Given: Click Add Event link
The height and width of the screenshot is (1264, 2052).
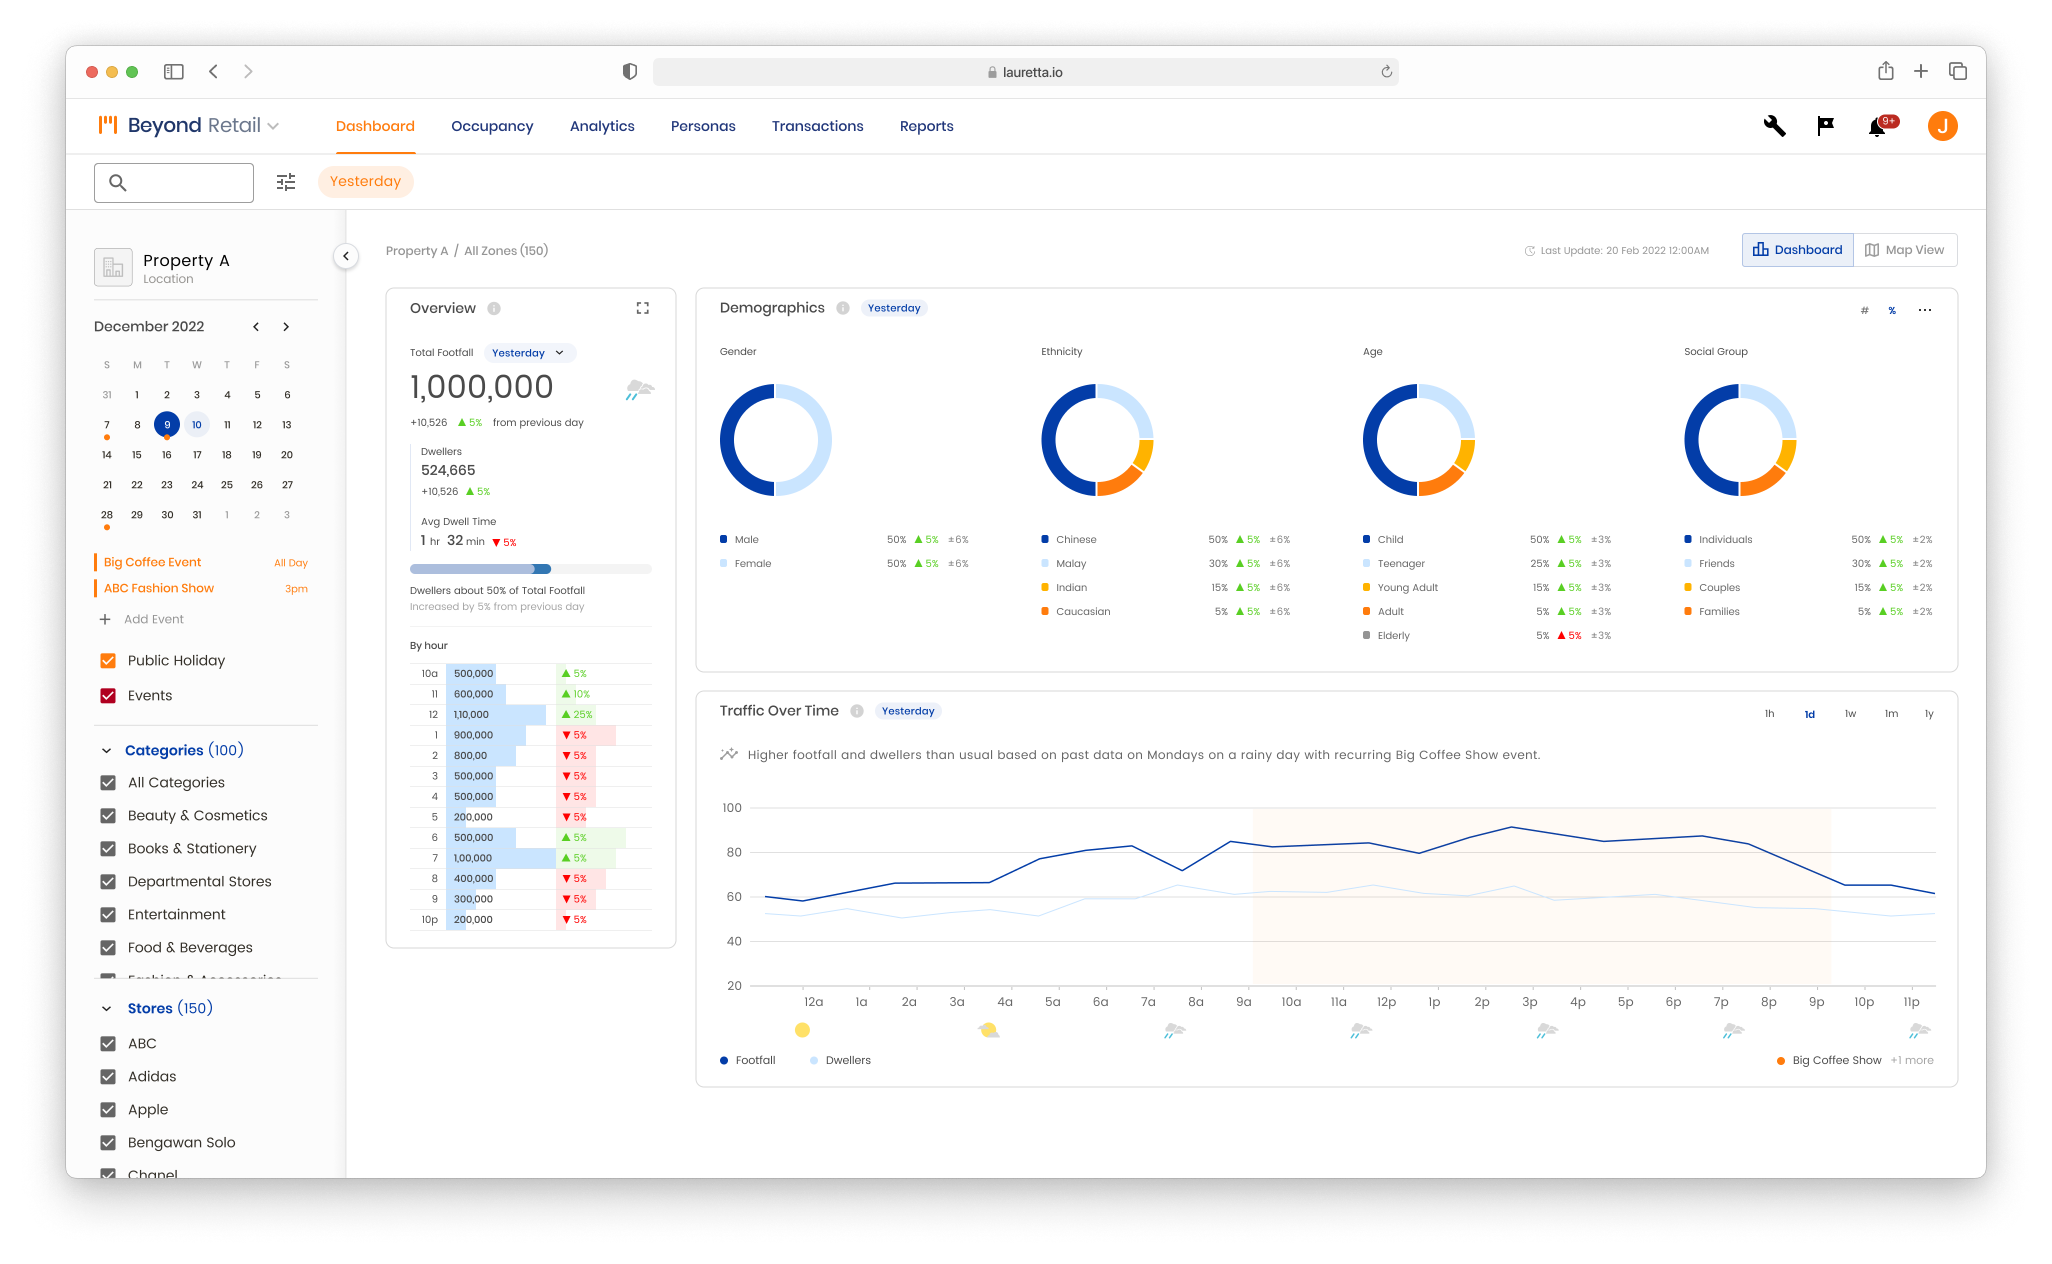Looking at the screenshot, I should pos(153,620).
